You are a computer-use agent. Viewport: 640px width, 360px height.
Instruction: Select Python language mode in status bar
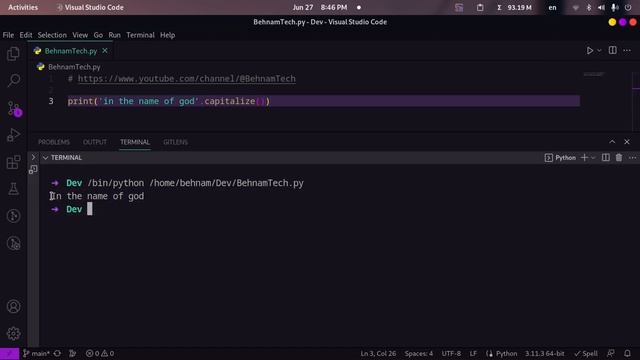[506, 353]
